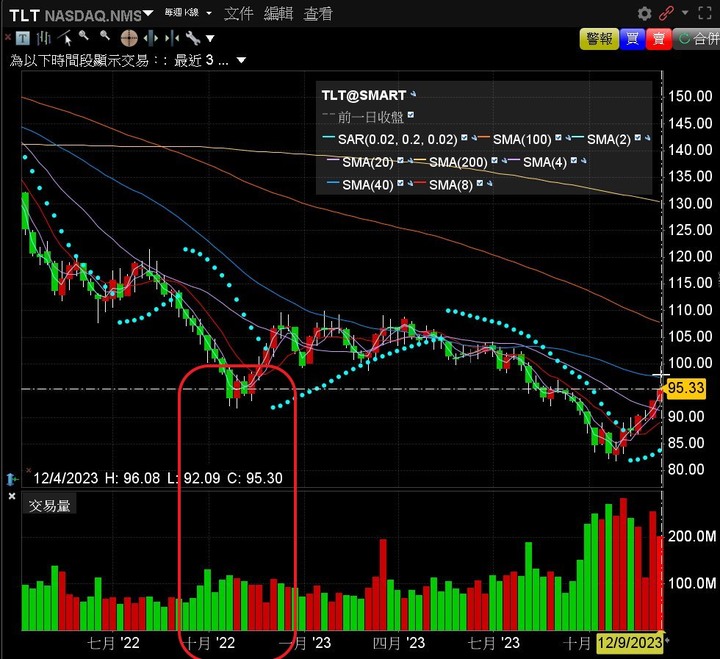Edit SMA(200) via its wrench icon
This screenshot has height=659, width=720.
click(x=504, y=161)
